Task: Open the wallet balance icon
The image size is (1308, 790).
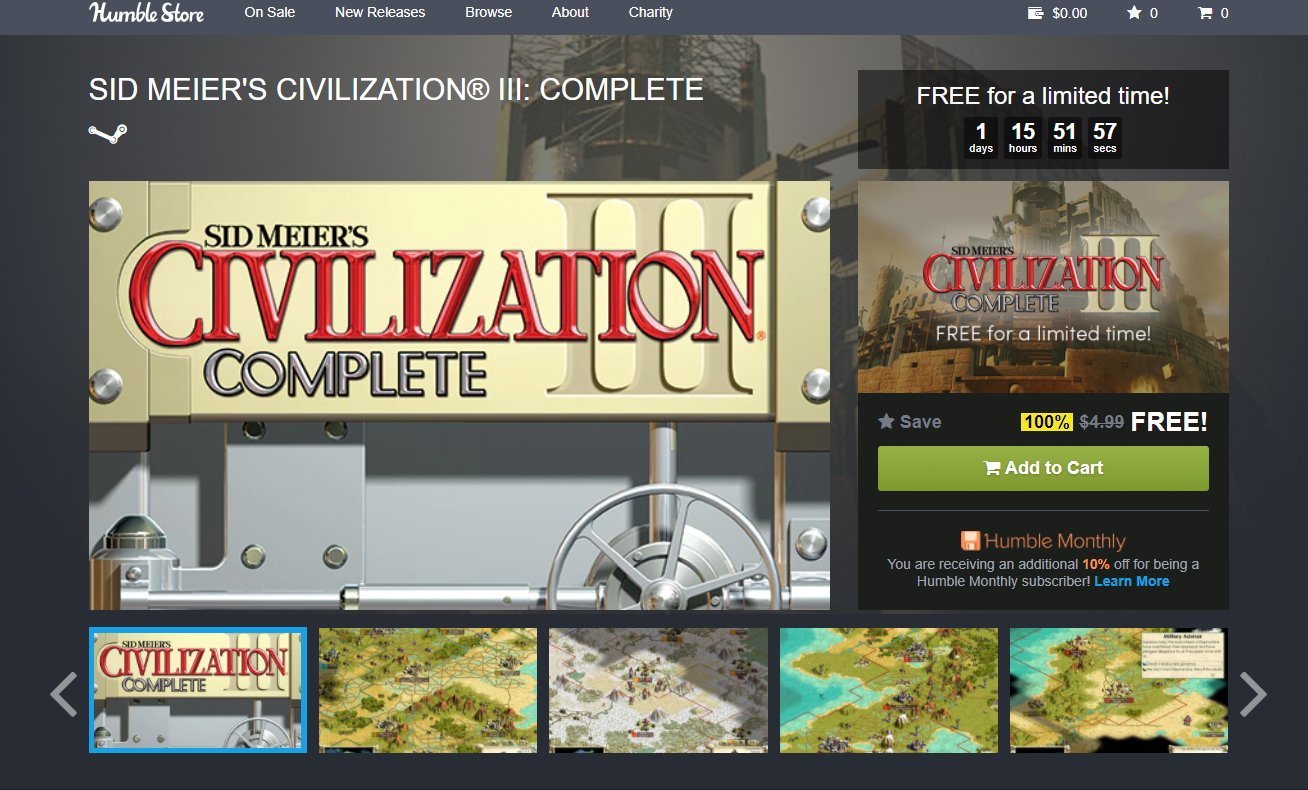Action: pos(1037,13)
